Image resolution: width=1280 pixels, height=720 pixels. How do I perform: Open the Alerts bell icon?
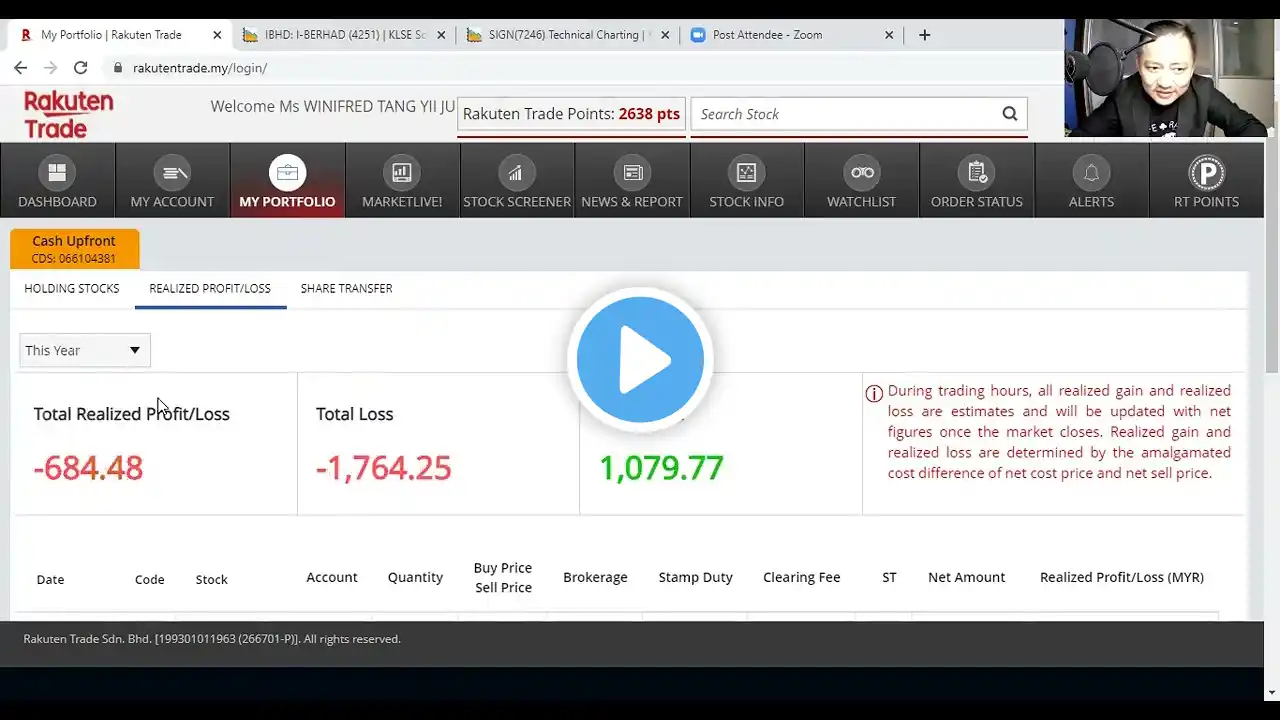1091,173
